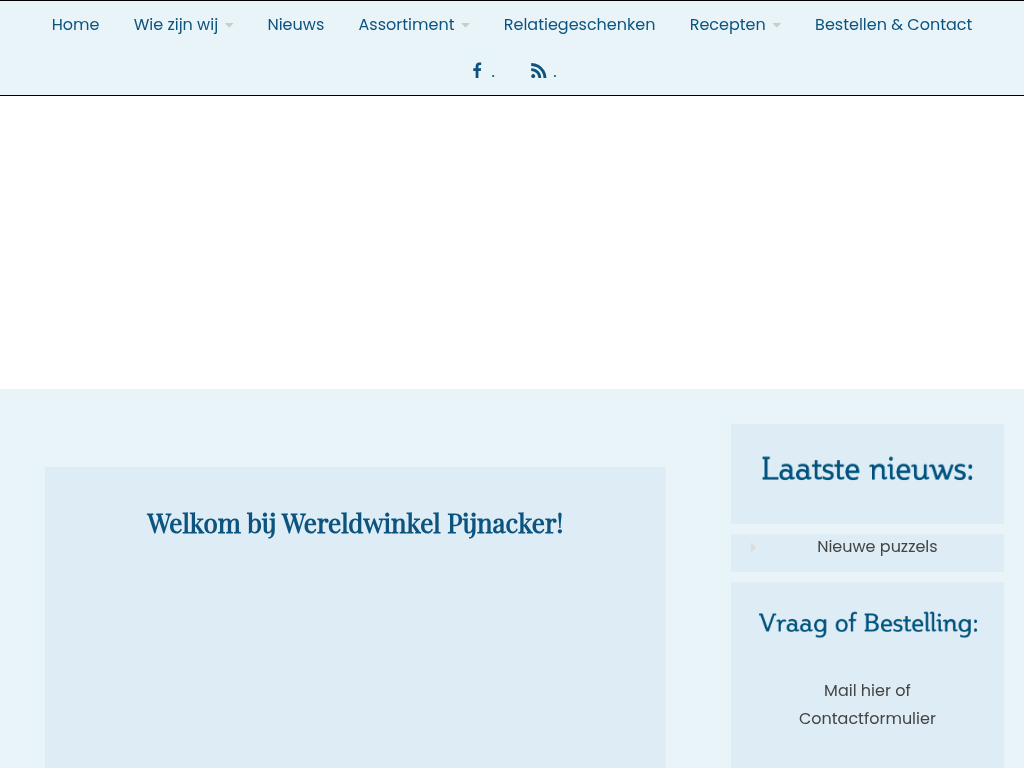1024x768 pixels.
Task: Open the Contactformulier link
Action: pos(867,719)
